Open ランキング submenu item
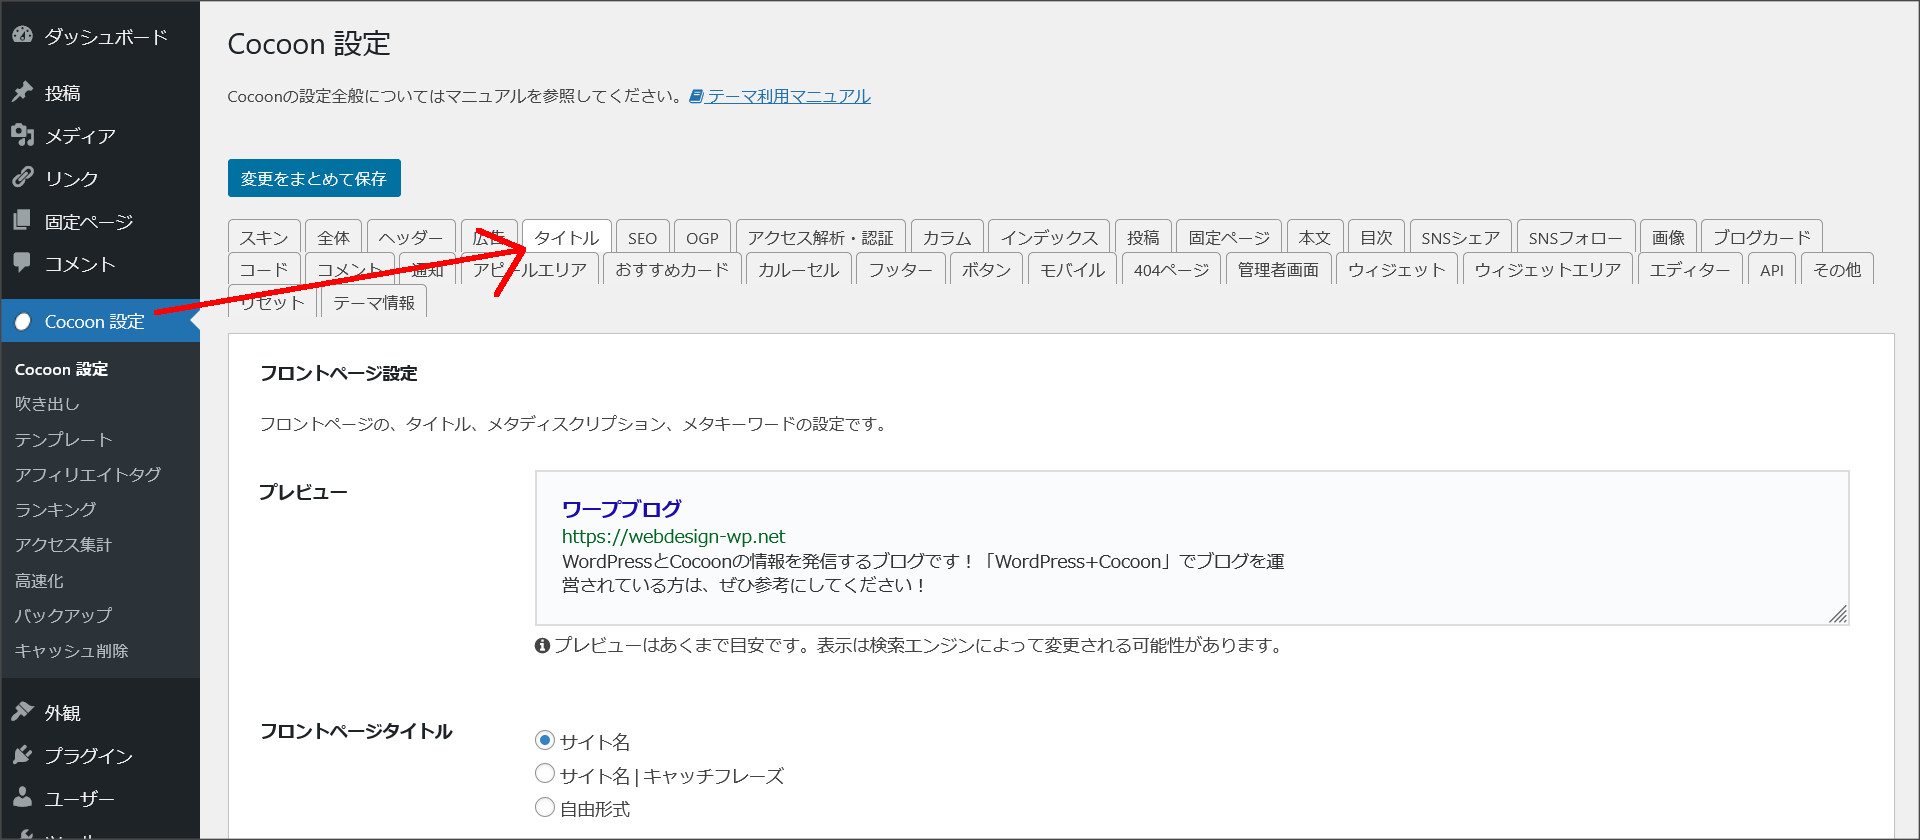Viewport: 1920px width, 840px height. [55, 509]
